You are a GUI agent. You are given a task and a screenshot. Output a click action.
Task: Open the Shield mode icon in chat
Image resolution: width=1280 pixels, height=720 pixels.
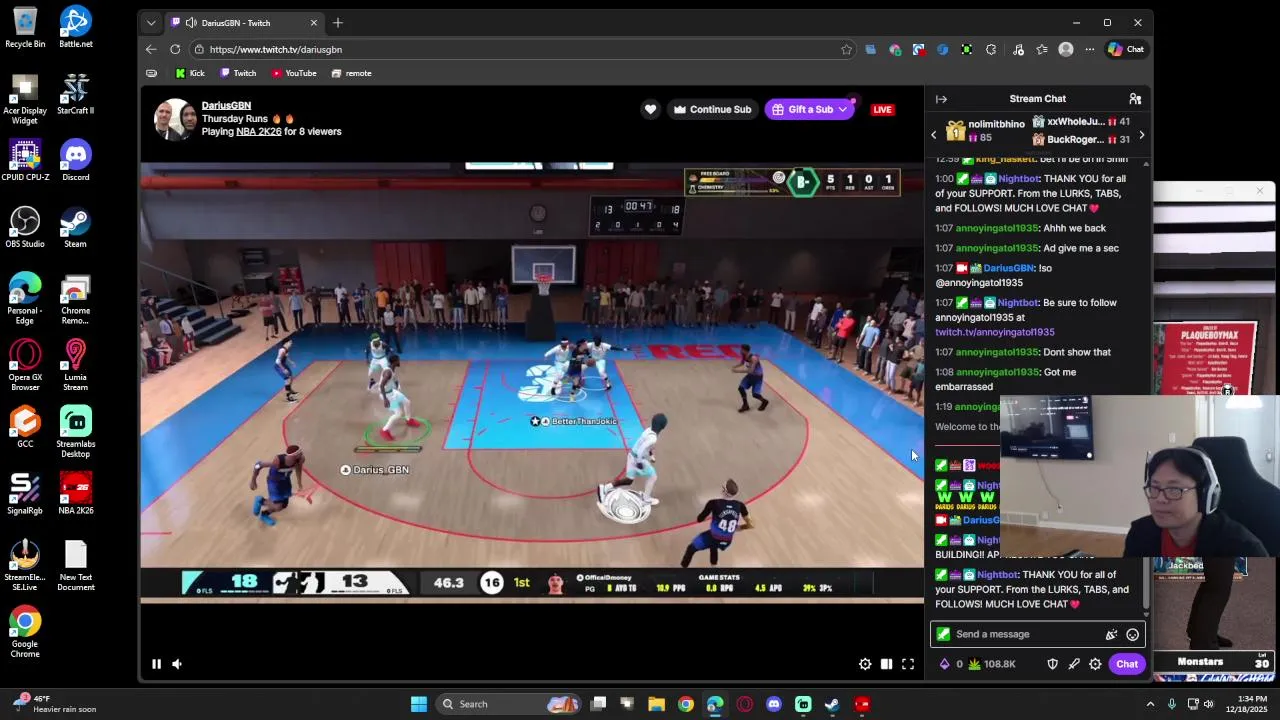coord(1052,664)
